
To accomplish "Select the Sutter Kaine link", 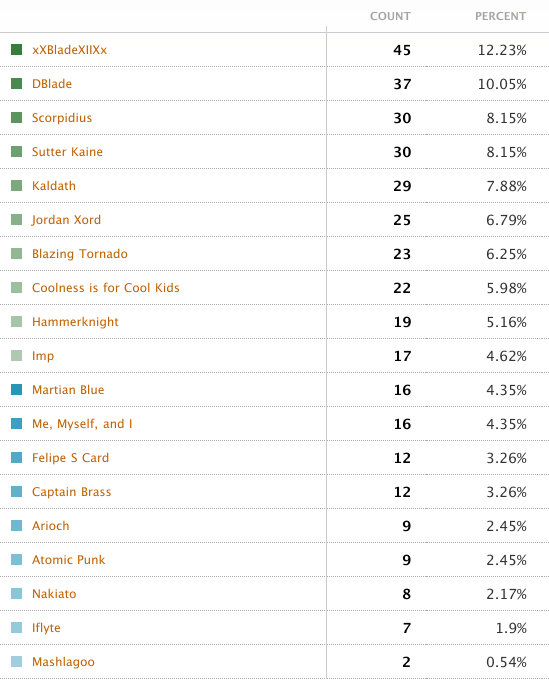I will point(67,152).
